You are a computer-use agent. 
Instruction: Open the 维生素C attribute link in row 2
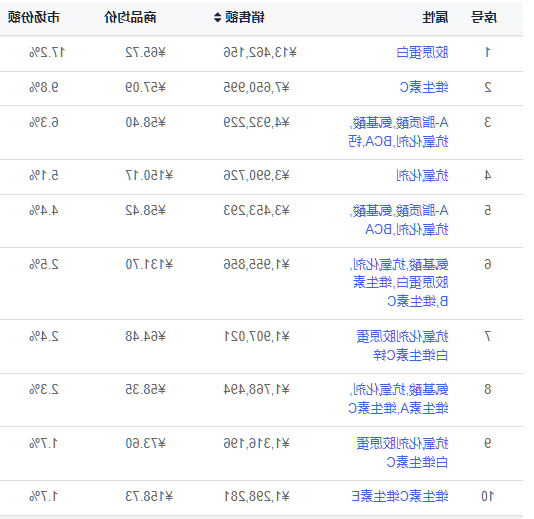pos(424,88)
